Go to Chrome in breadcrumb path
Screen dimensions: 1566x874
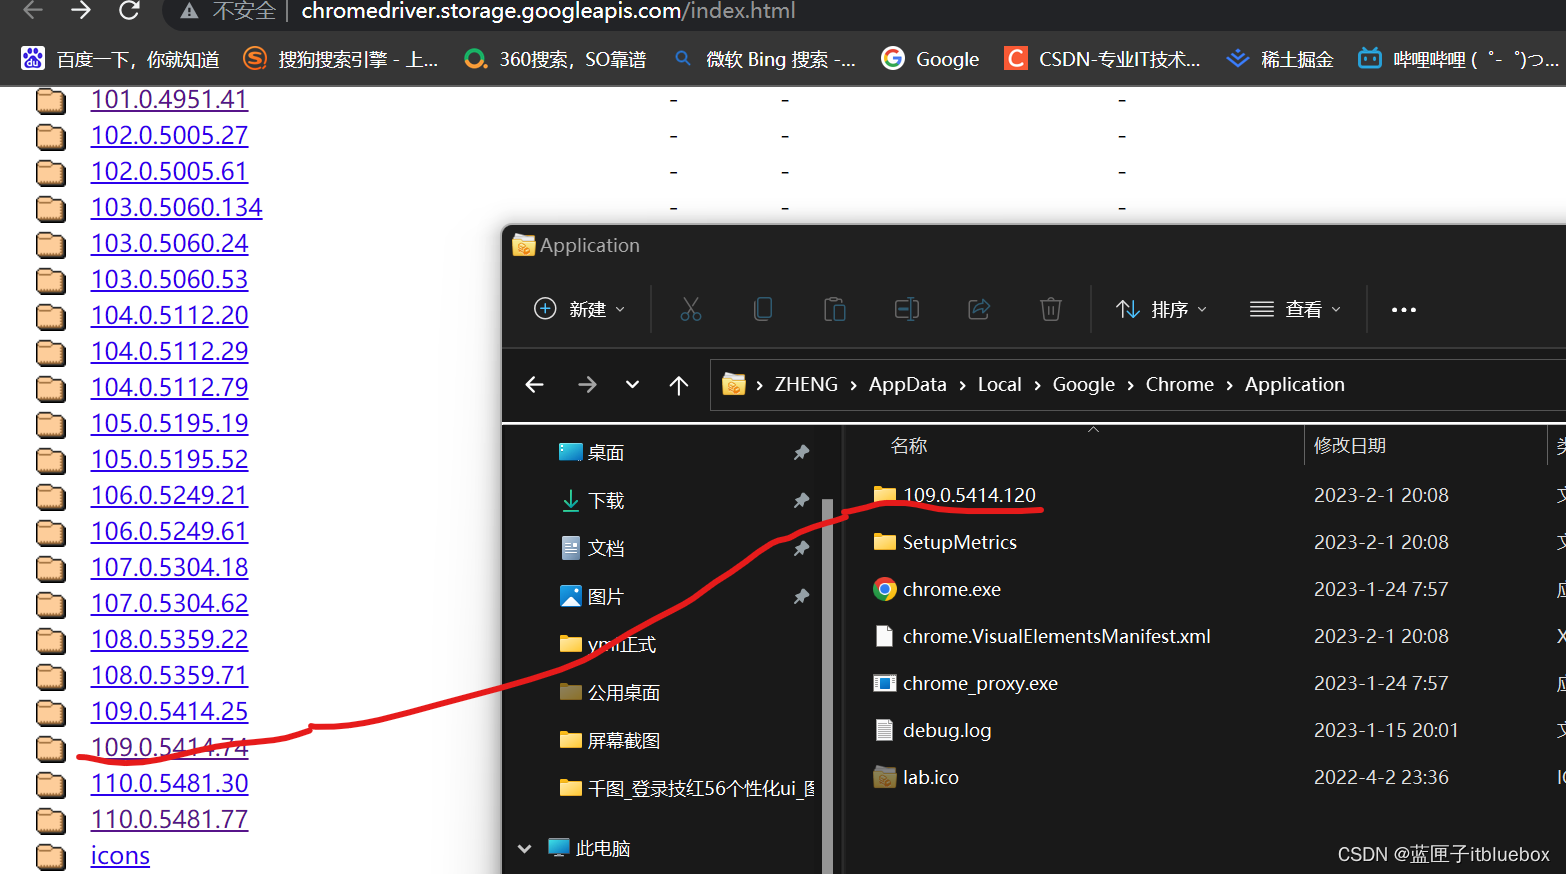1179,385
